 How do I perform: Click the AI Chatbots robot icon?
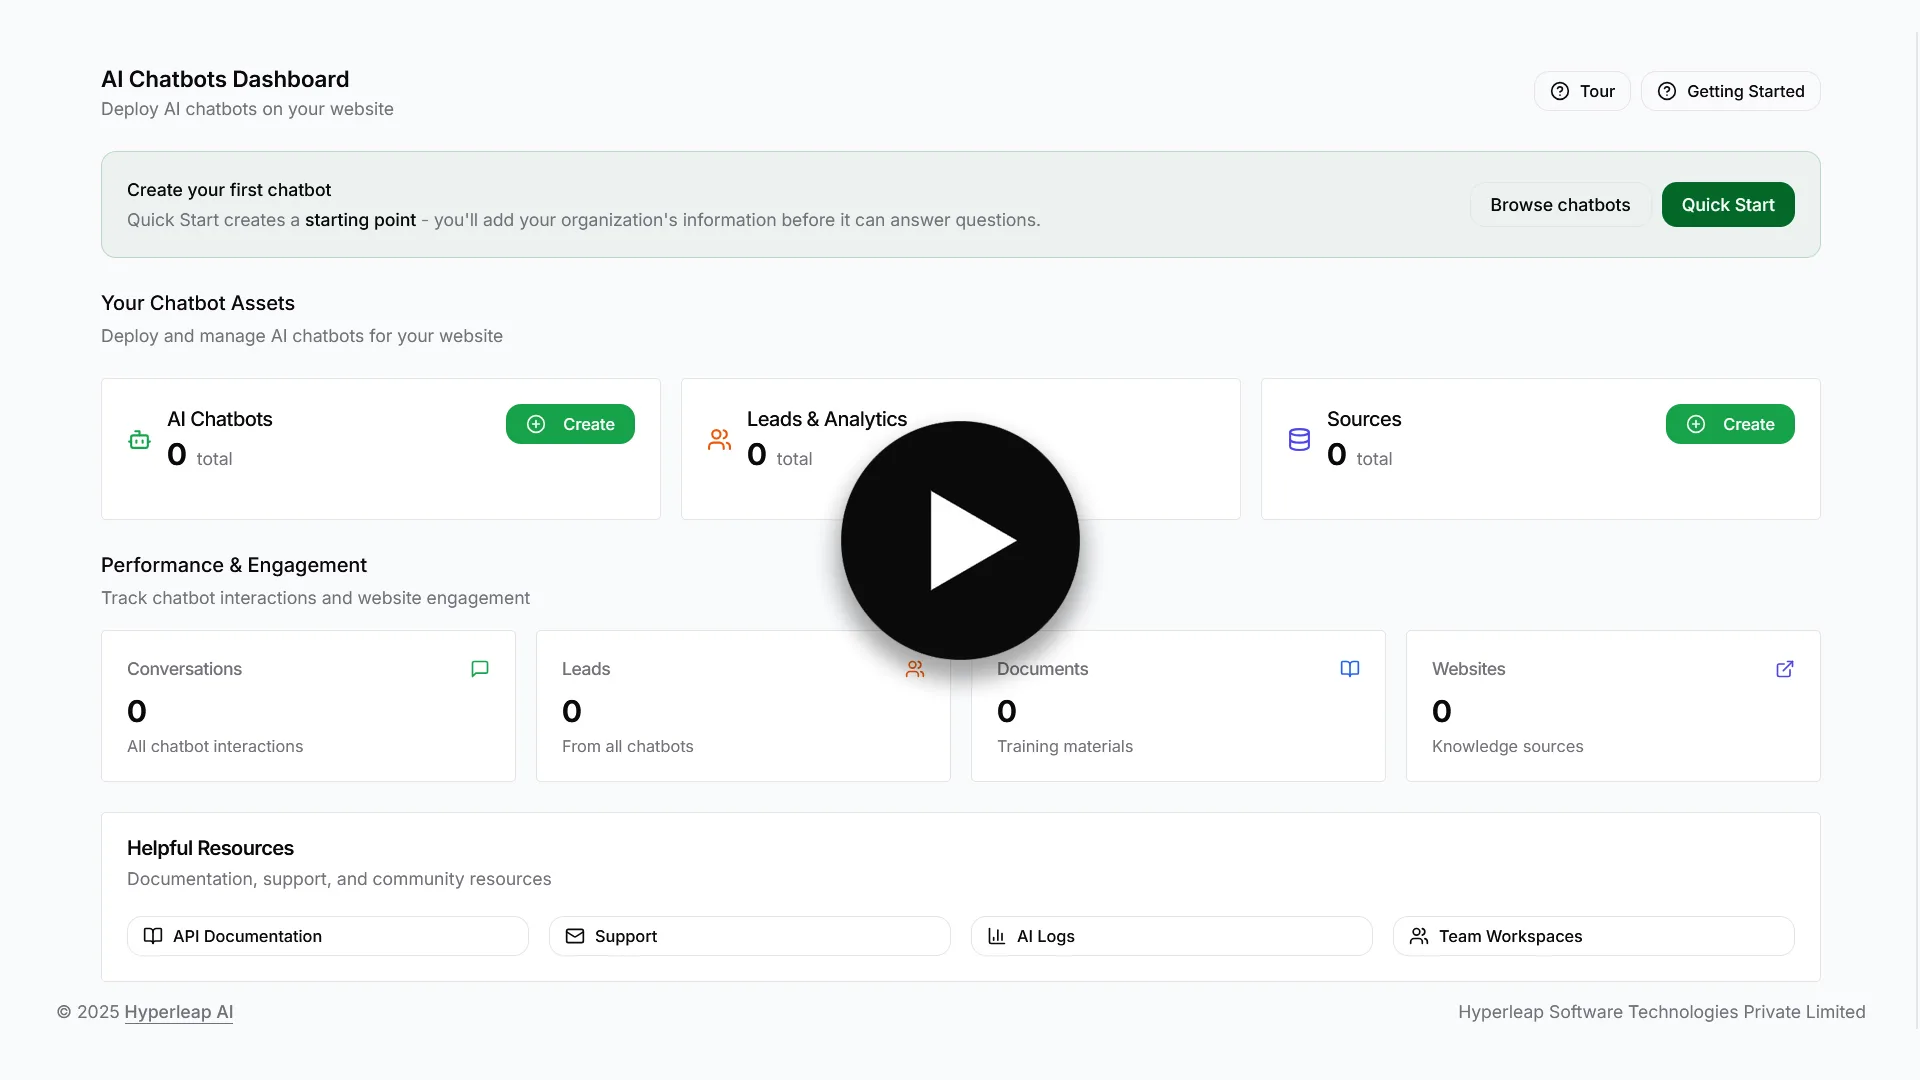[x=139, y=439]
